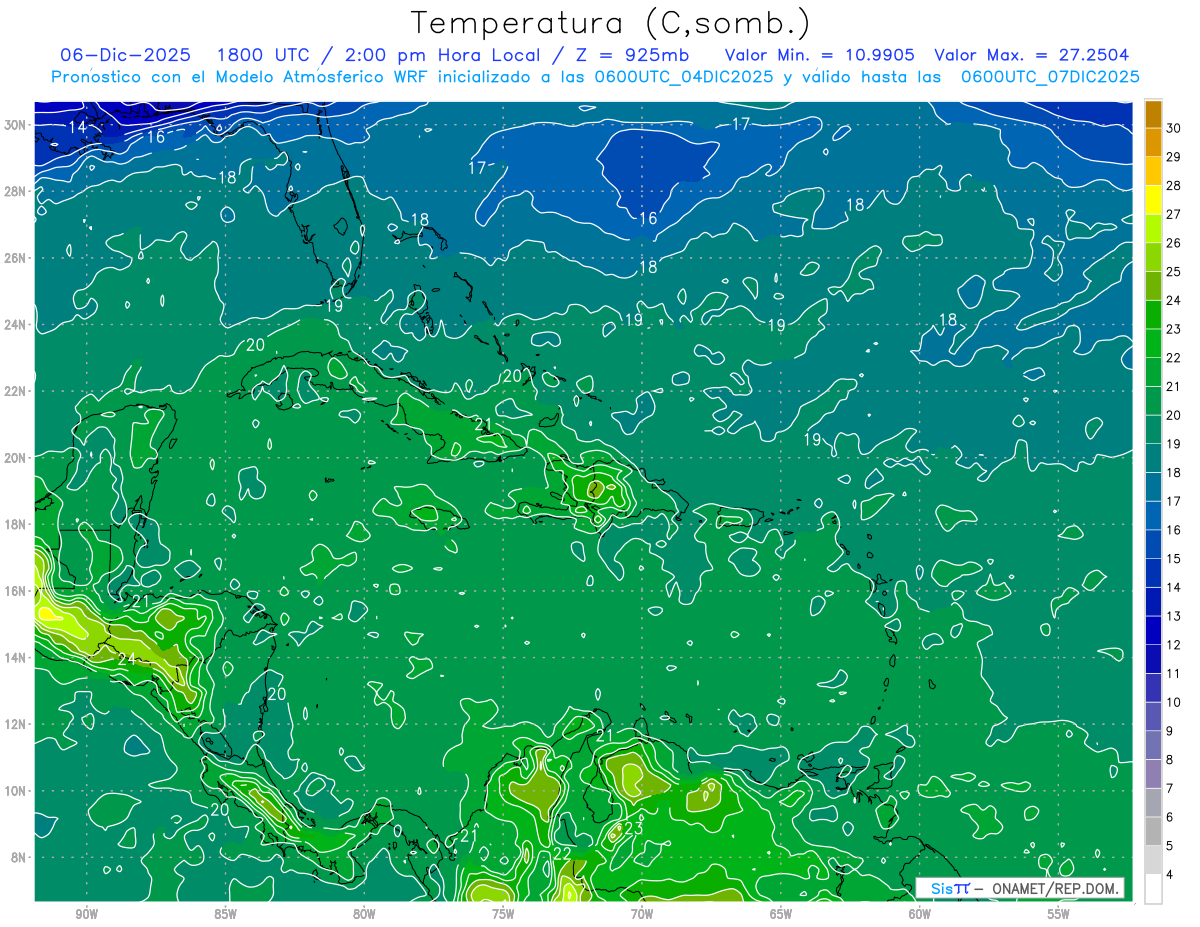The width and height of the screenshot is (1200, 927).
Task: Click the '8N' latitude axis label
Action: [x=19, y=858]
